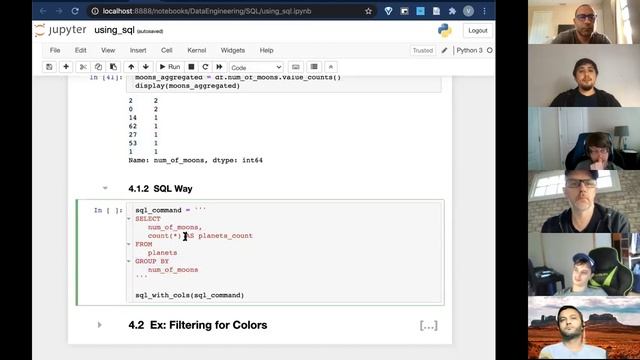Open the File menu
Screen dimensions: 640x360
pyautogui.click(x=55, y=51)
